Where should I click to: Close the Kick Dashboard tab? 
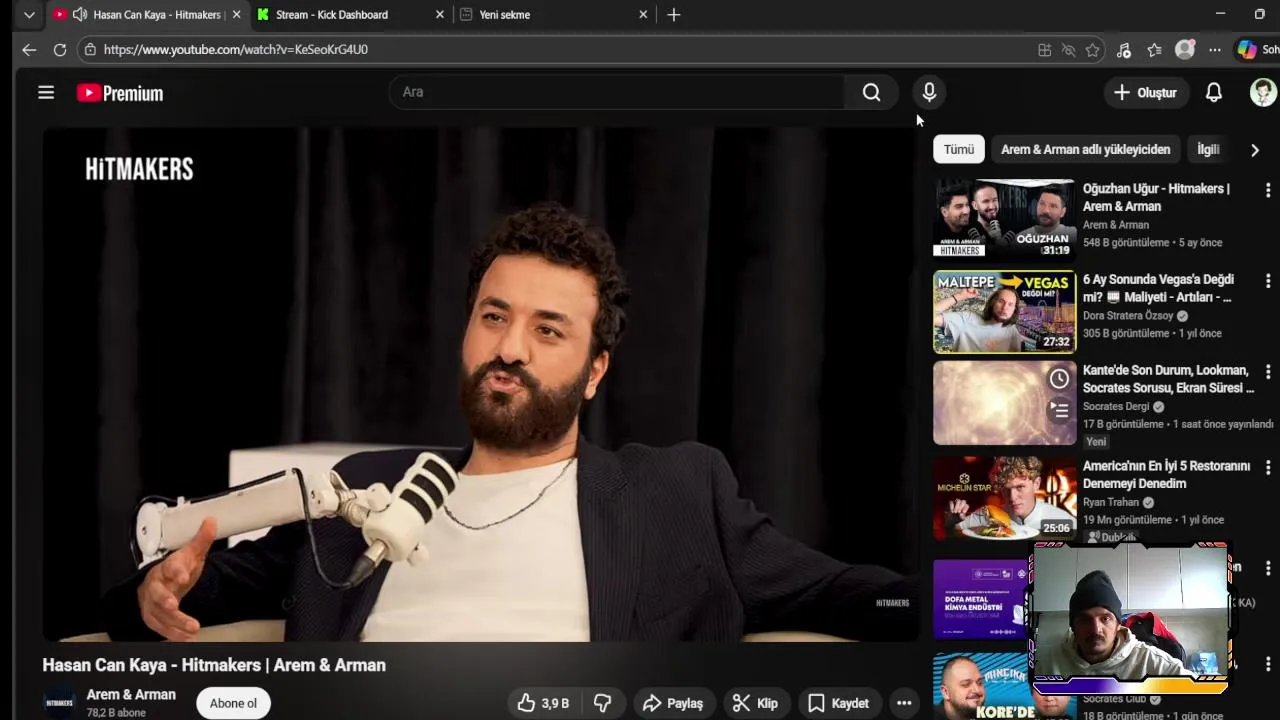click(440, 15)
